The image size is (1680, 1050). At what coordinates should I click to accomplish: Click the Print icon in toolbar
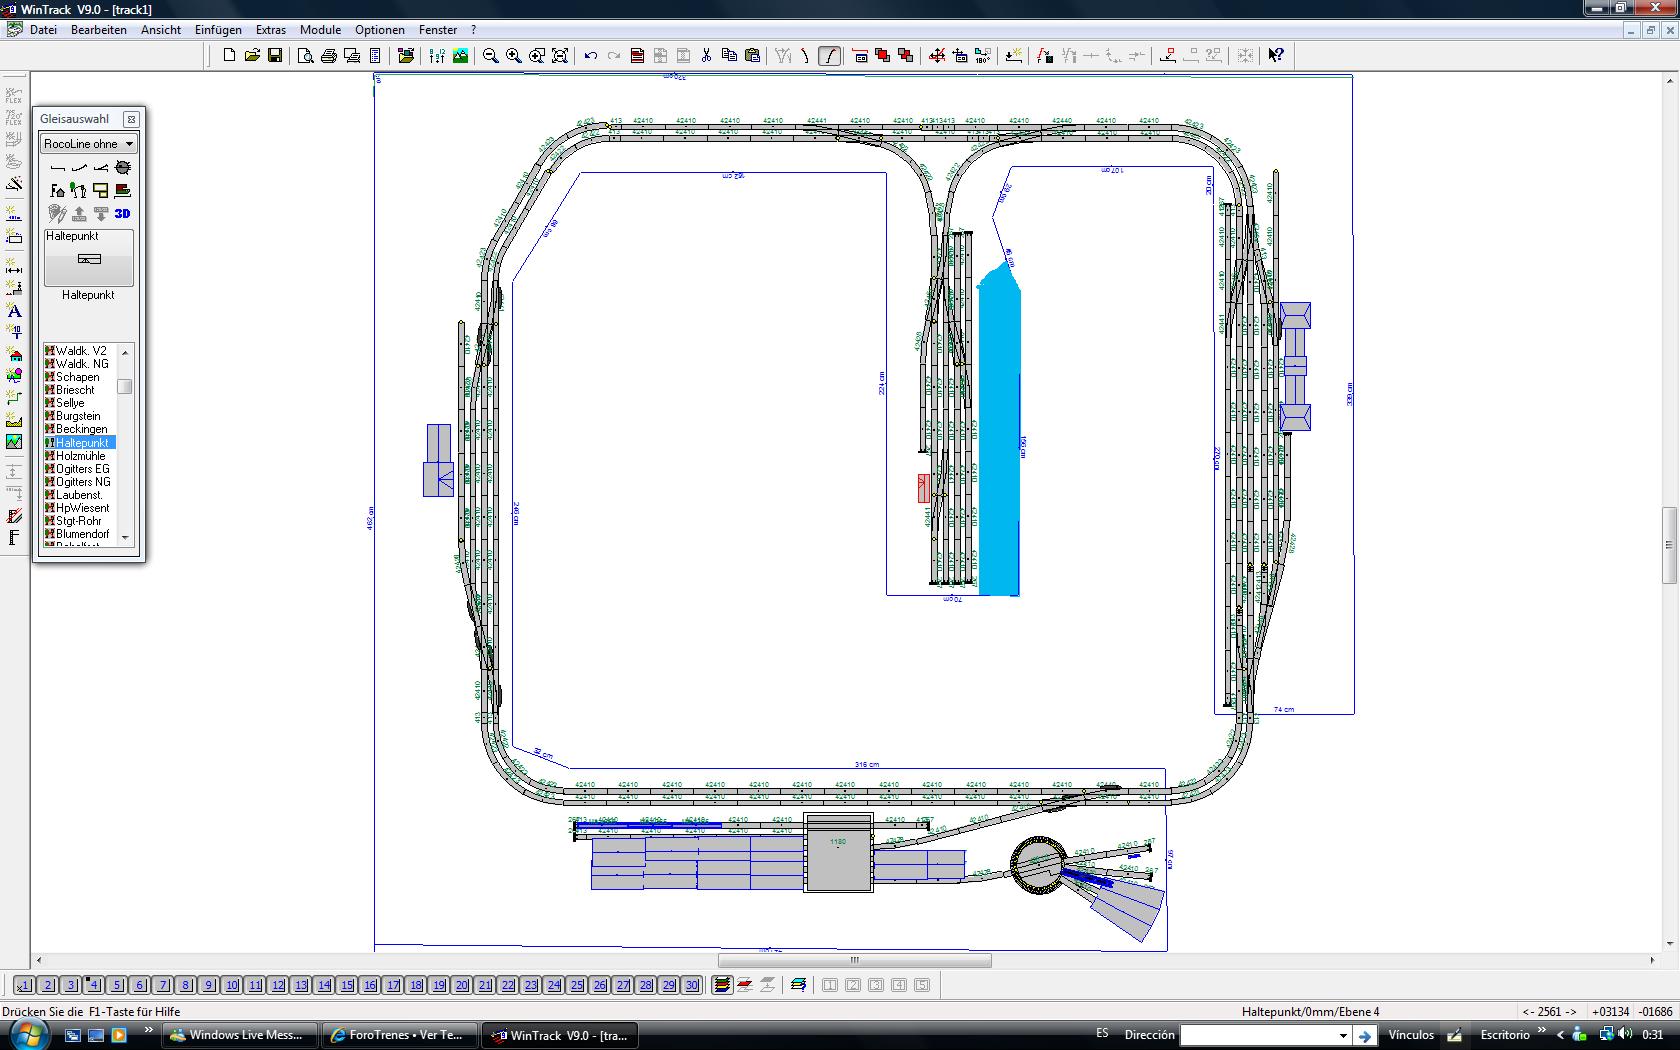pyautogui.click(x=328, y=55)
